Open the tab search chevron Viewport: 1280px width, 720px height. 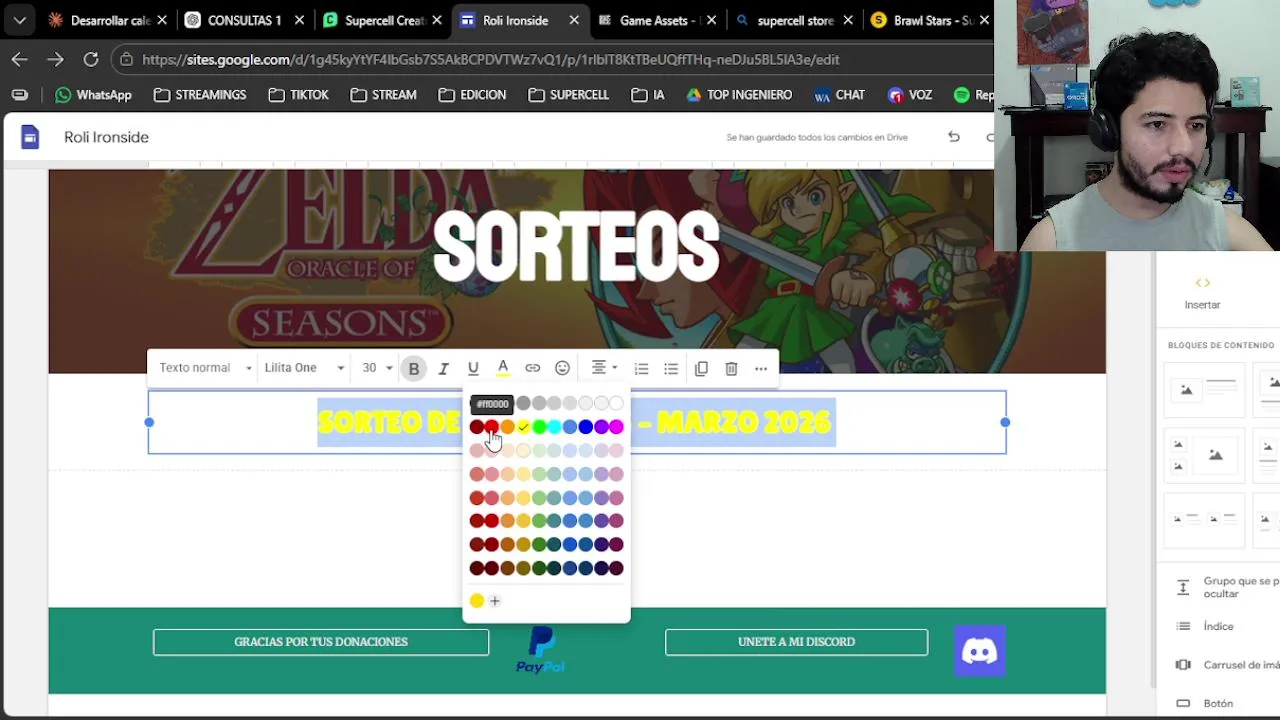19,20
